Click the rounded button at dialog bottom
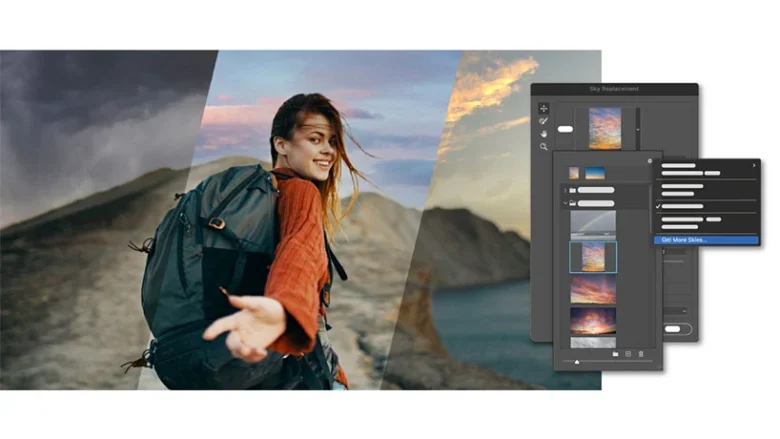Viewport: 780px width, 439px height. [x=677, y=329]
